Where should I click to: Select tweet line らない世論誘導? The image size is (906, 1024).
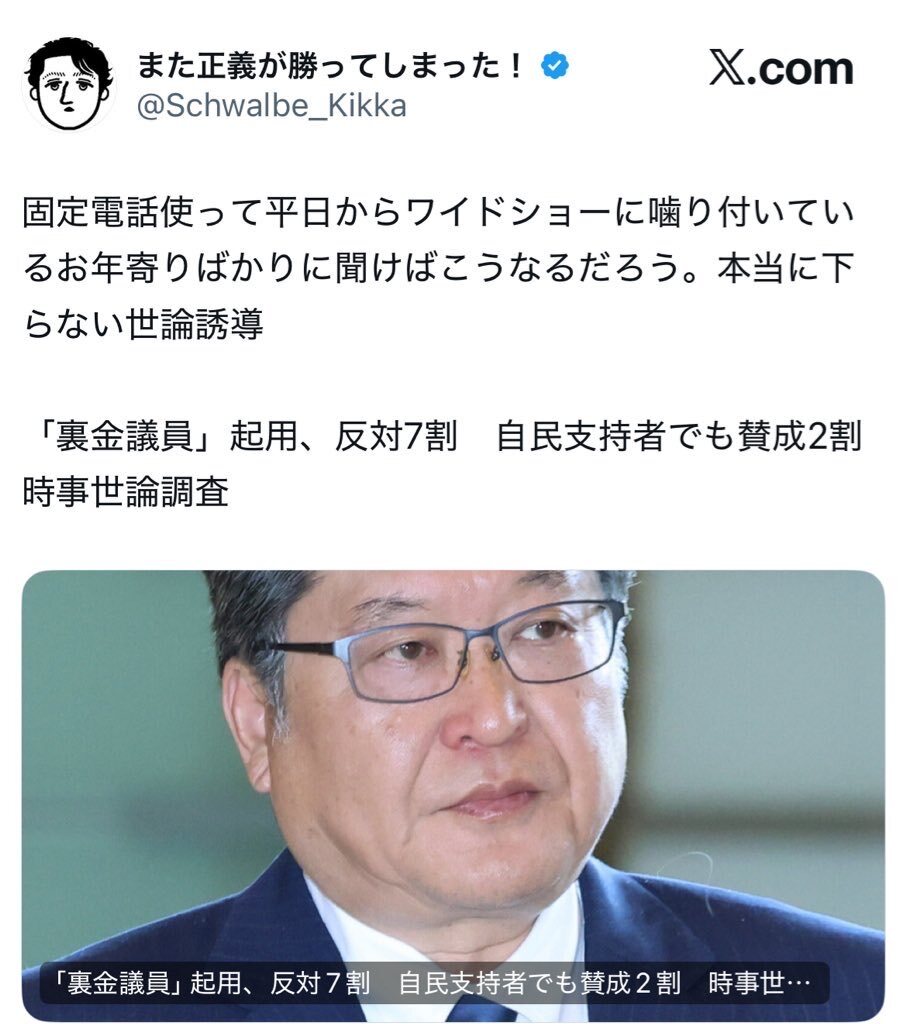pyautogui.click(x=143, y=323)
